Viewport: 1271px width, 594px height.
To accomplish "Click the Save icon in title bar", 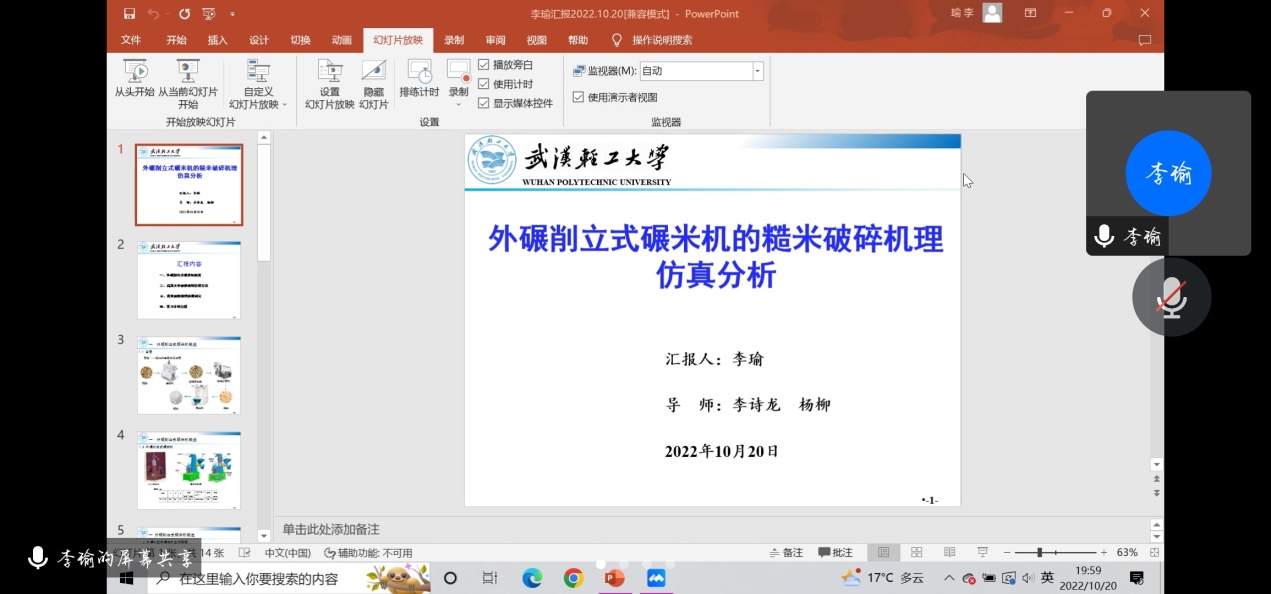I will (129, 13).
